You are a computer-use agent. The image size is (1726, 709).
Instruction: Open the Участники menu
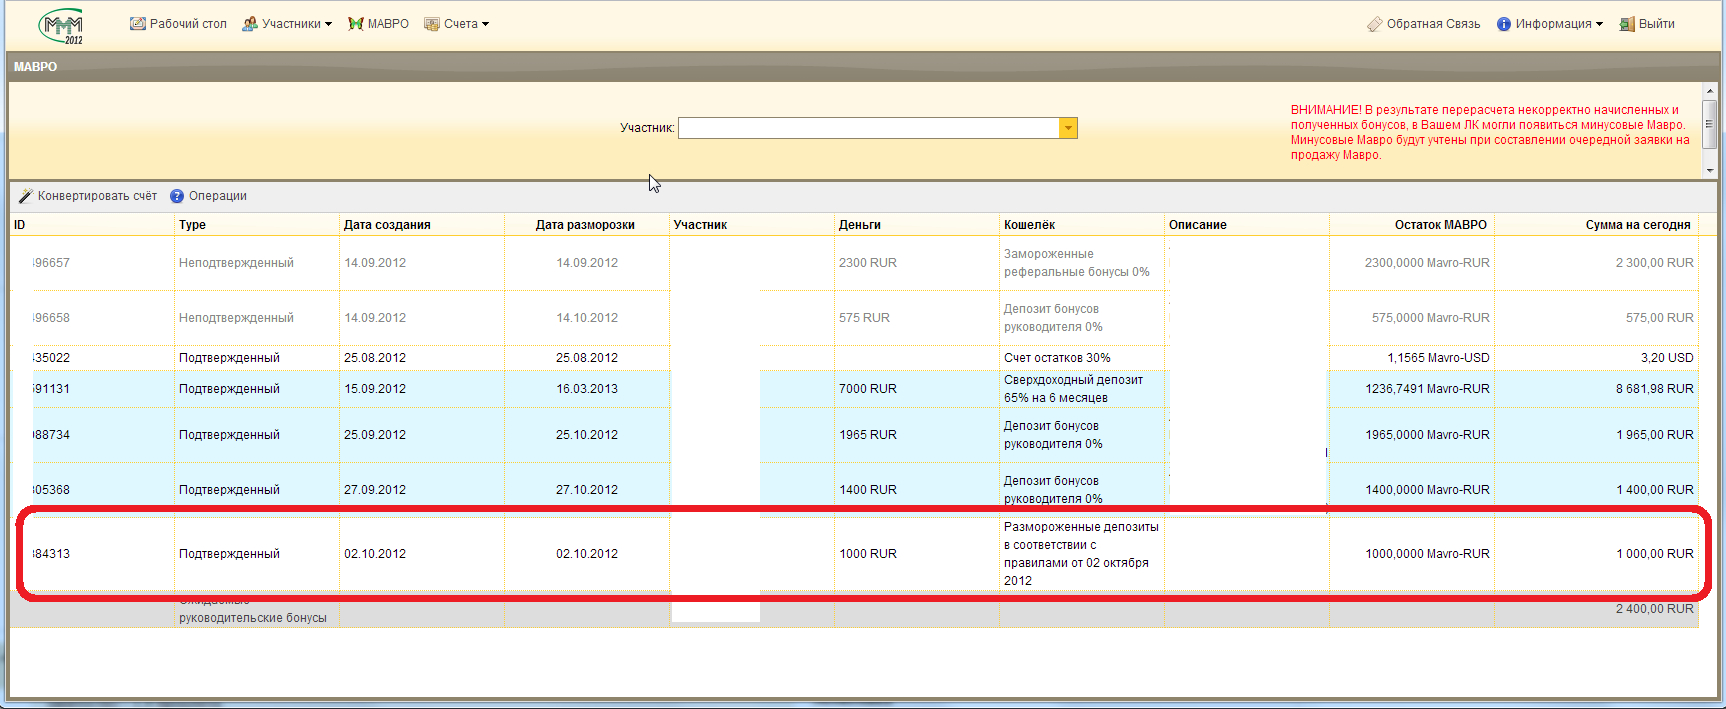(287, 24)
